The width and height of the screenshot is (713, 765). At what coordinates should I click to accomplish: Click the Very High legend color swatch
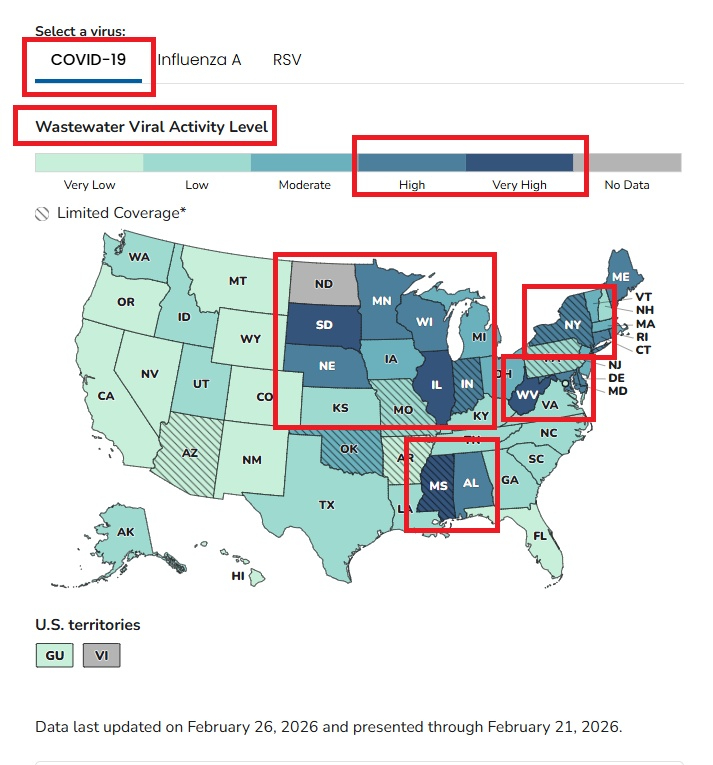point(519,163)
